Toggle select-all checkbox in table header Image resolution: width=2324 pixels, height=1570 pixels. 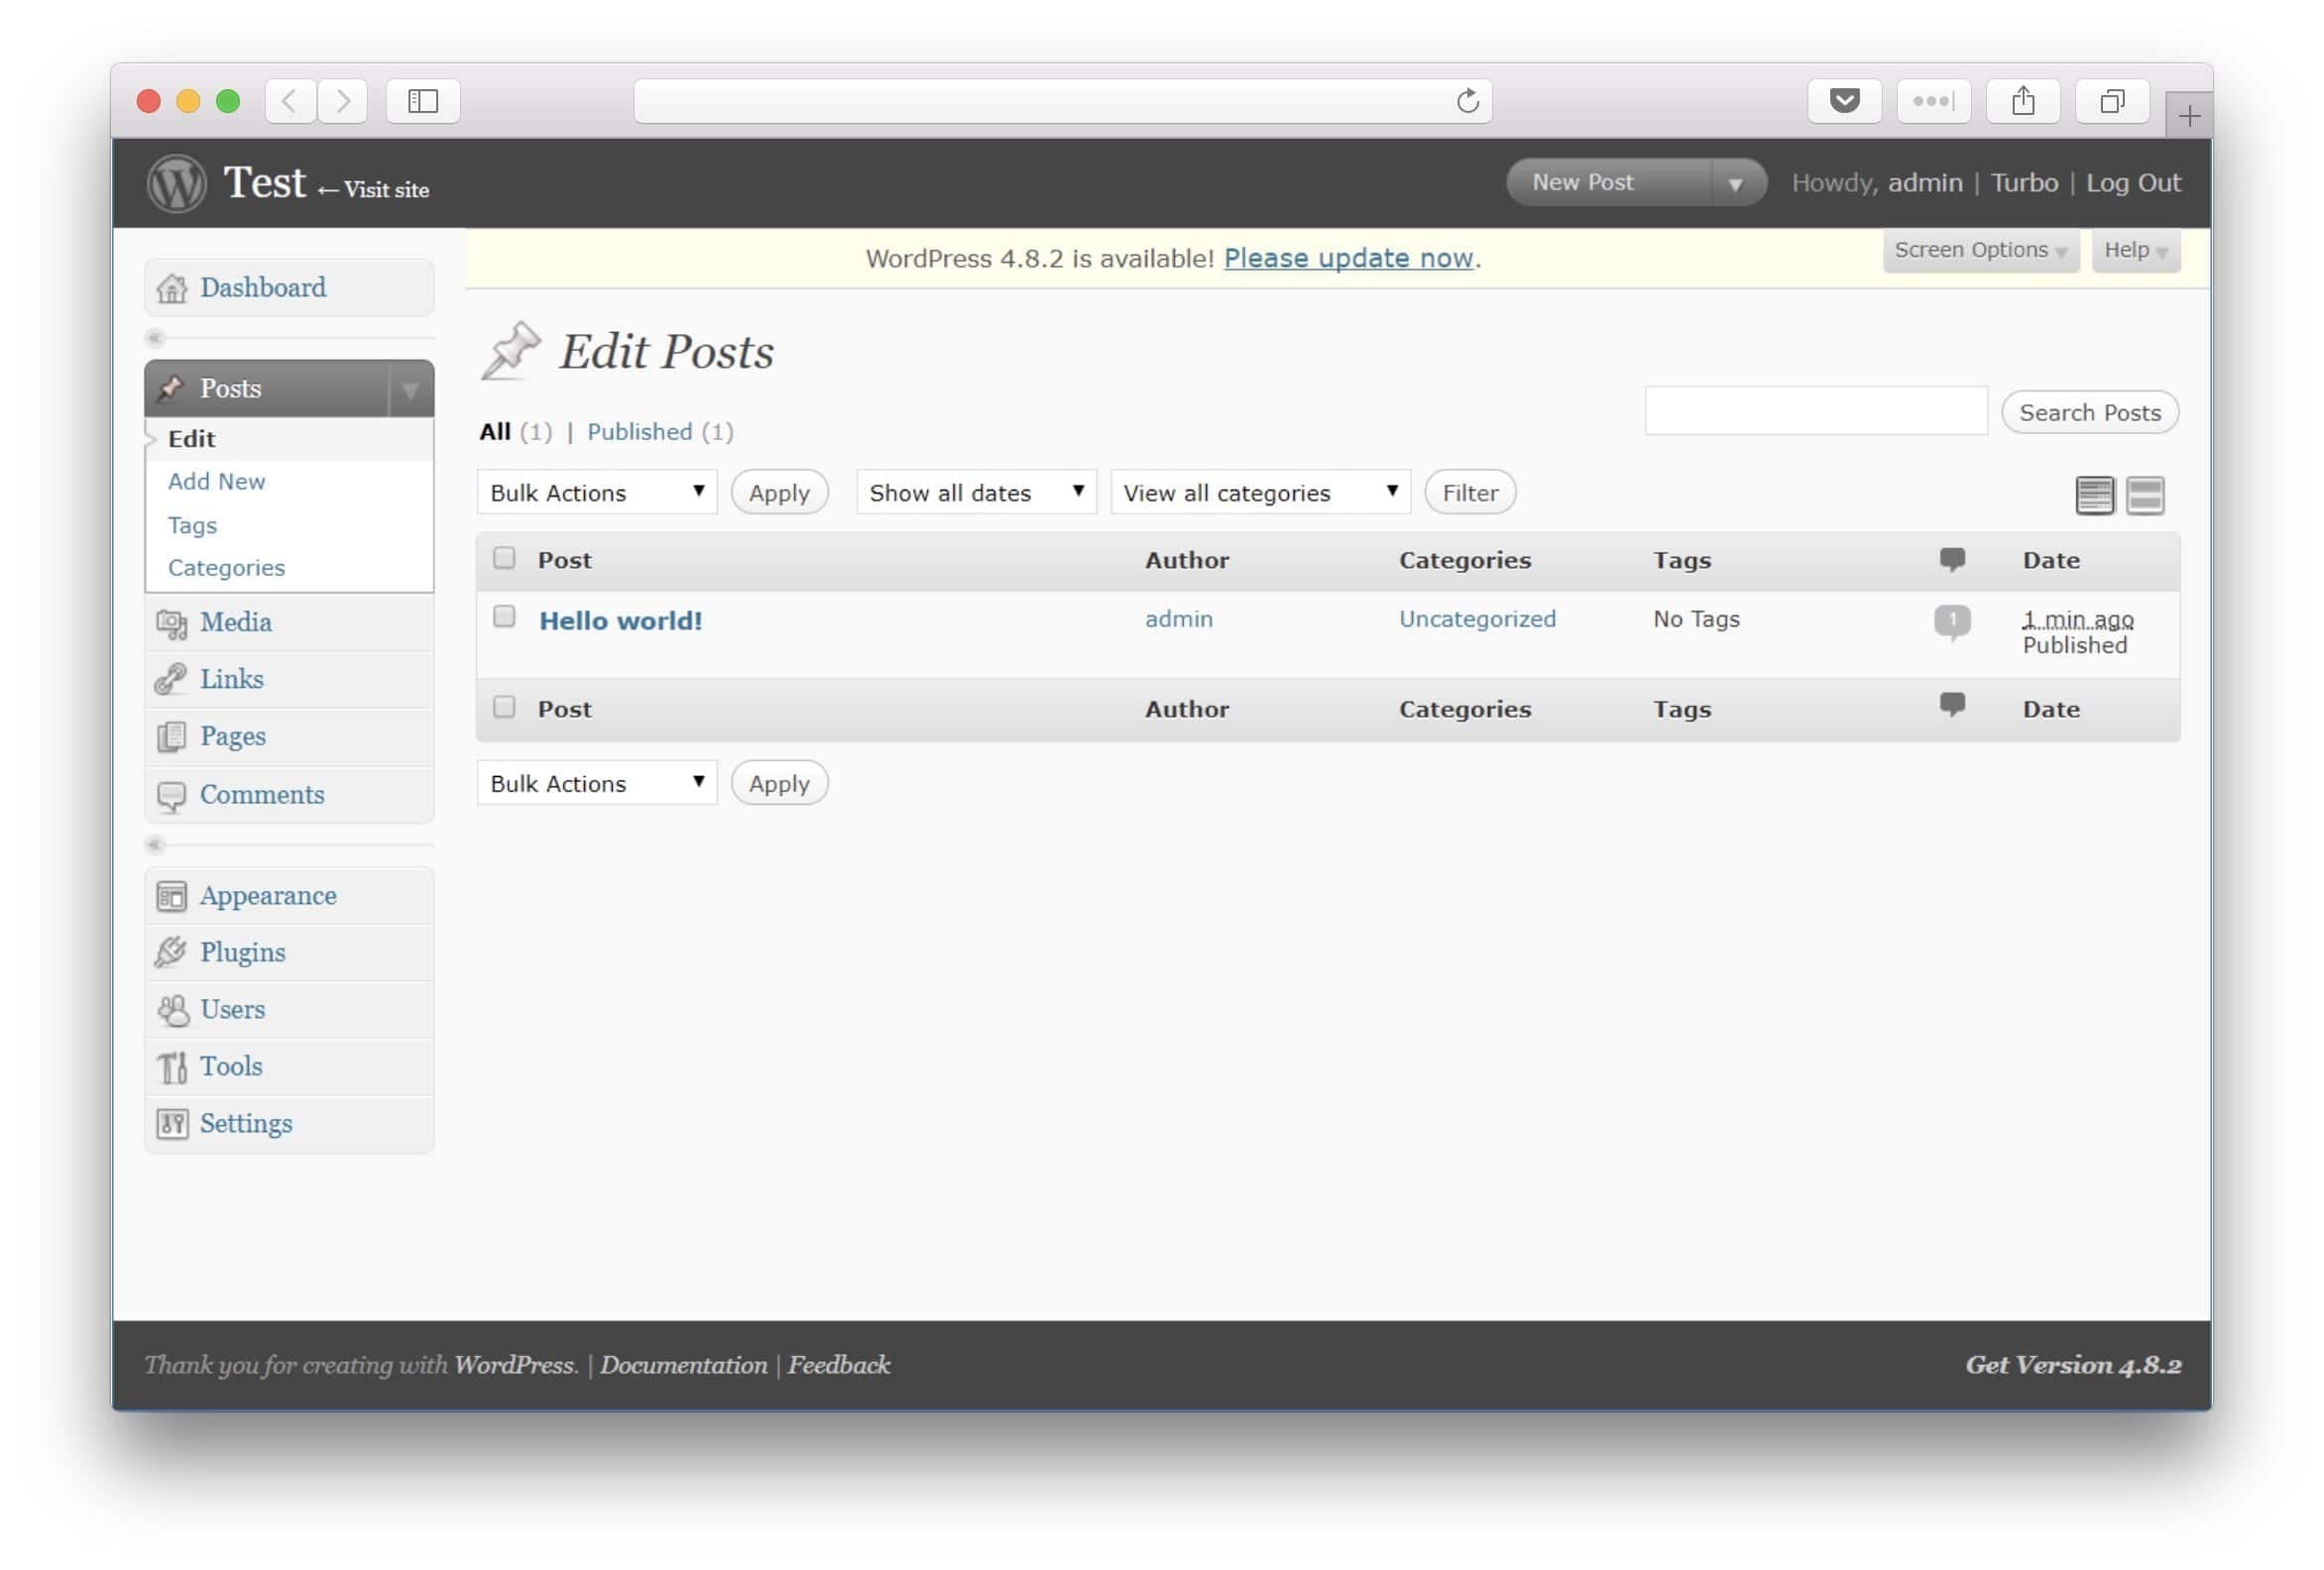click(504, 558)
